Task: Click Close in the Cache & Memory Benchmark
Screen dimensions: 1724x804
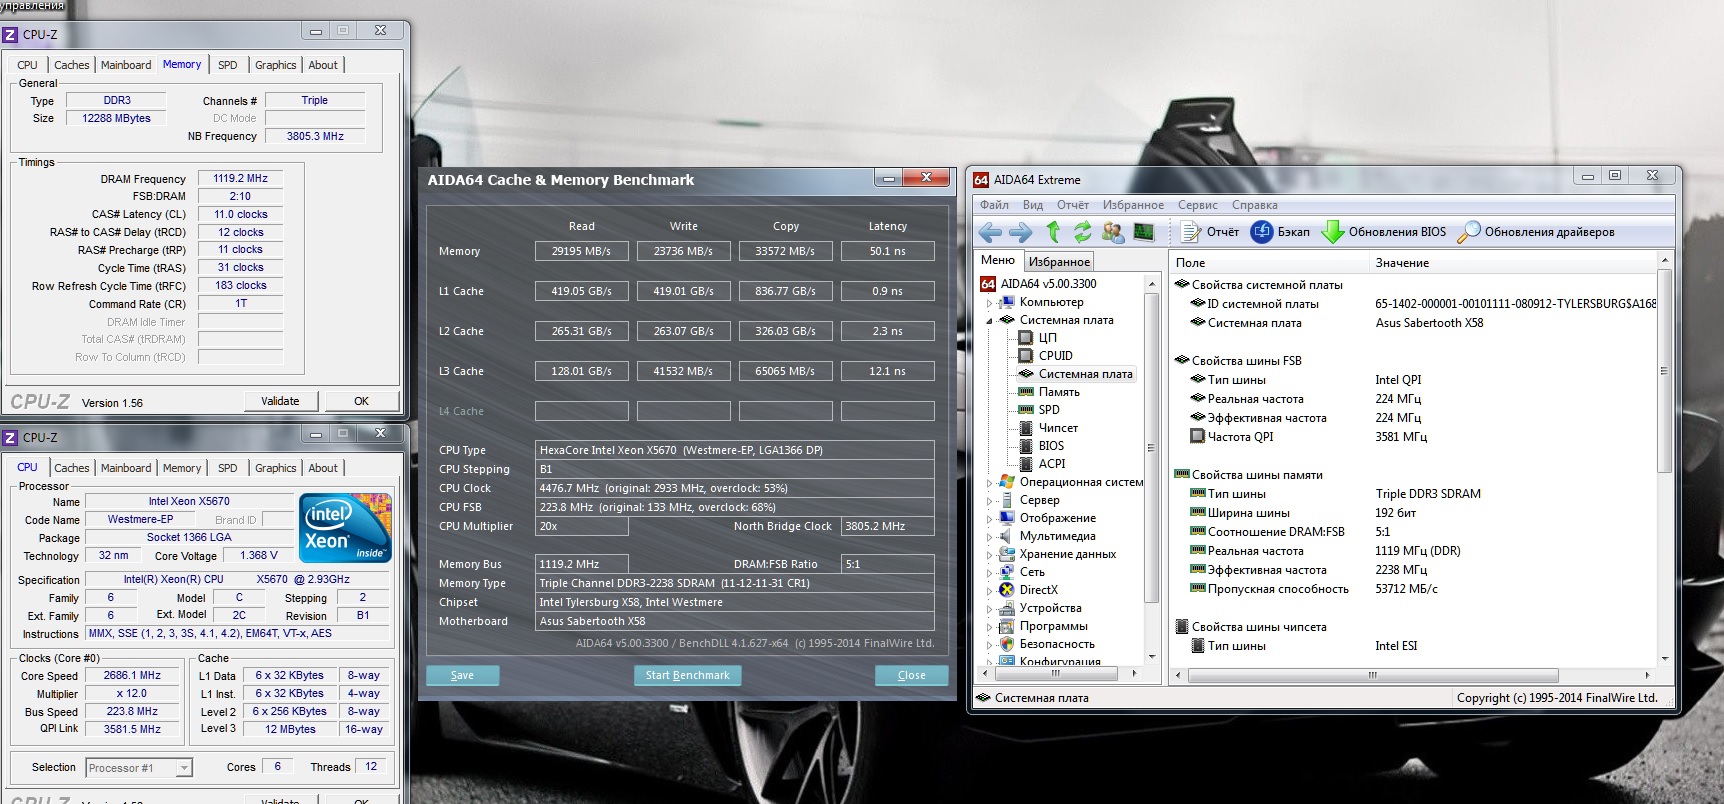Action: click(912, 675)
